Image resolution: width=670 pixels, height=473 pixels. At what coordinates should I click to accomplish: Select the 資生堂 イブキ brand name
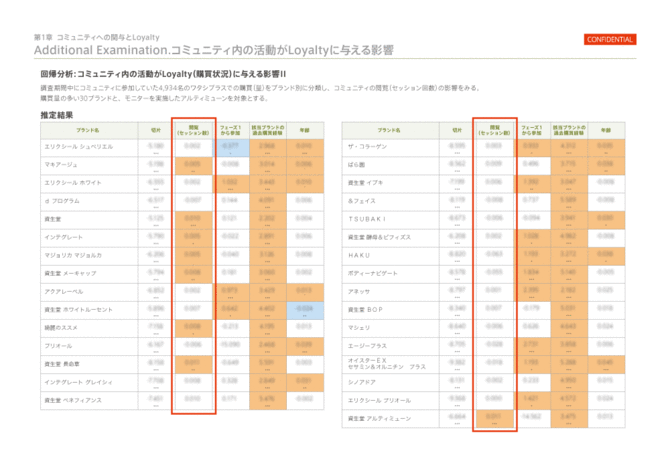point(365,182)
